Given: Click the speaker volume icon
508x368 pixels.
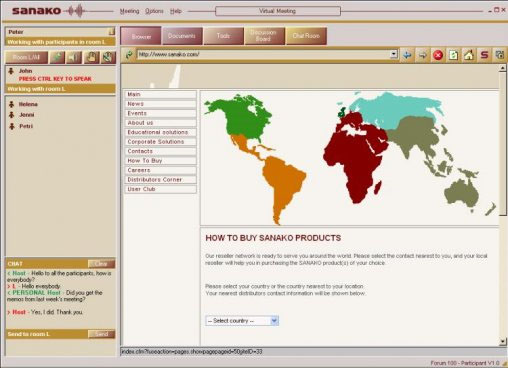Looking at the screenshot, I should [74, 57].
